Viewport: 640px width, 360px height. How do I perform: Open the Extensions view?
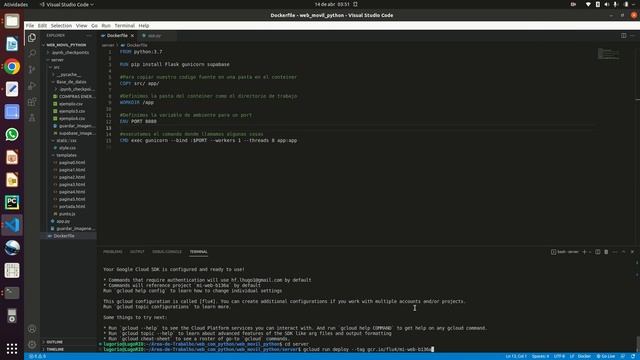pos(32,102)
